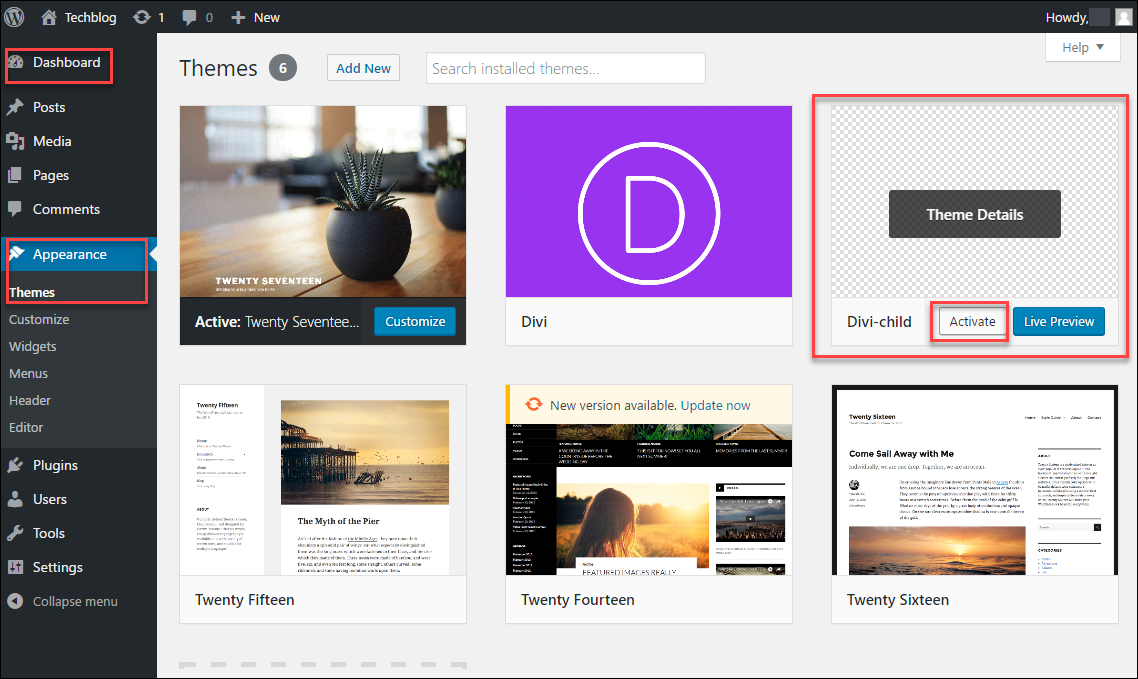The image size is (1138, 679).
Task: Click the Media library icon
Action: [15, 141]
